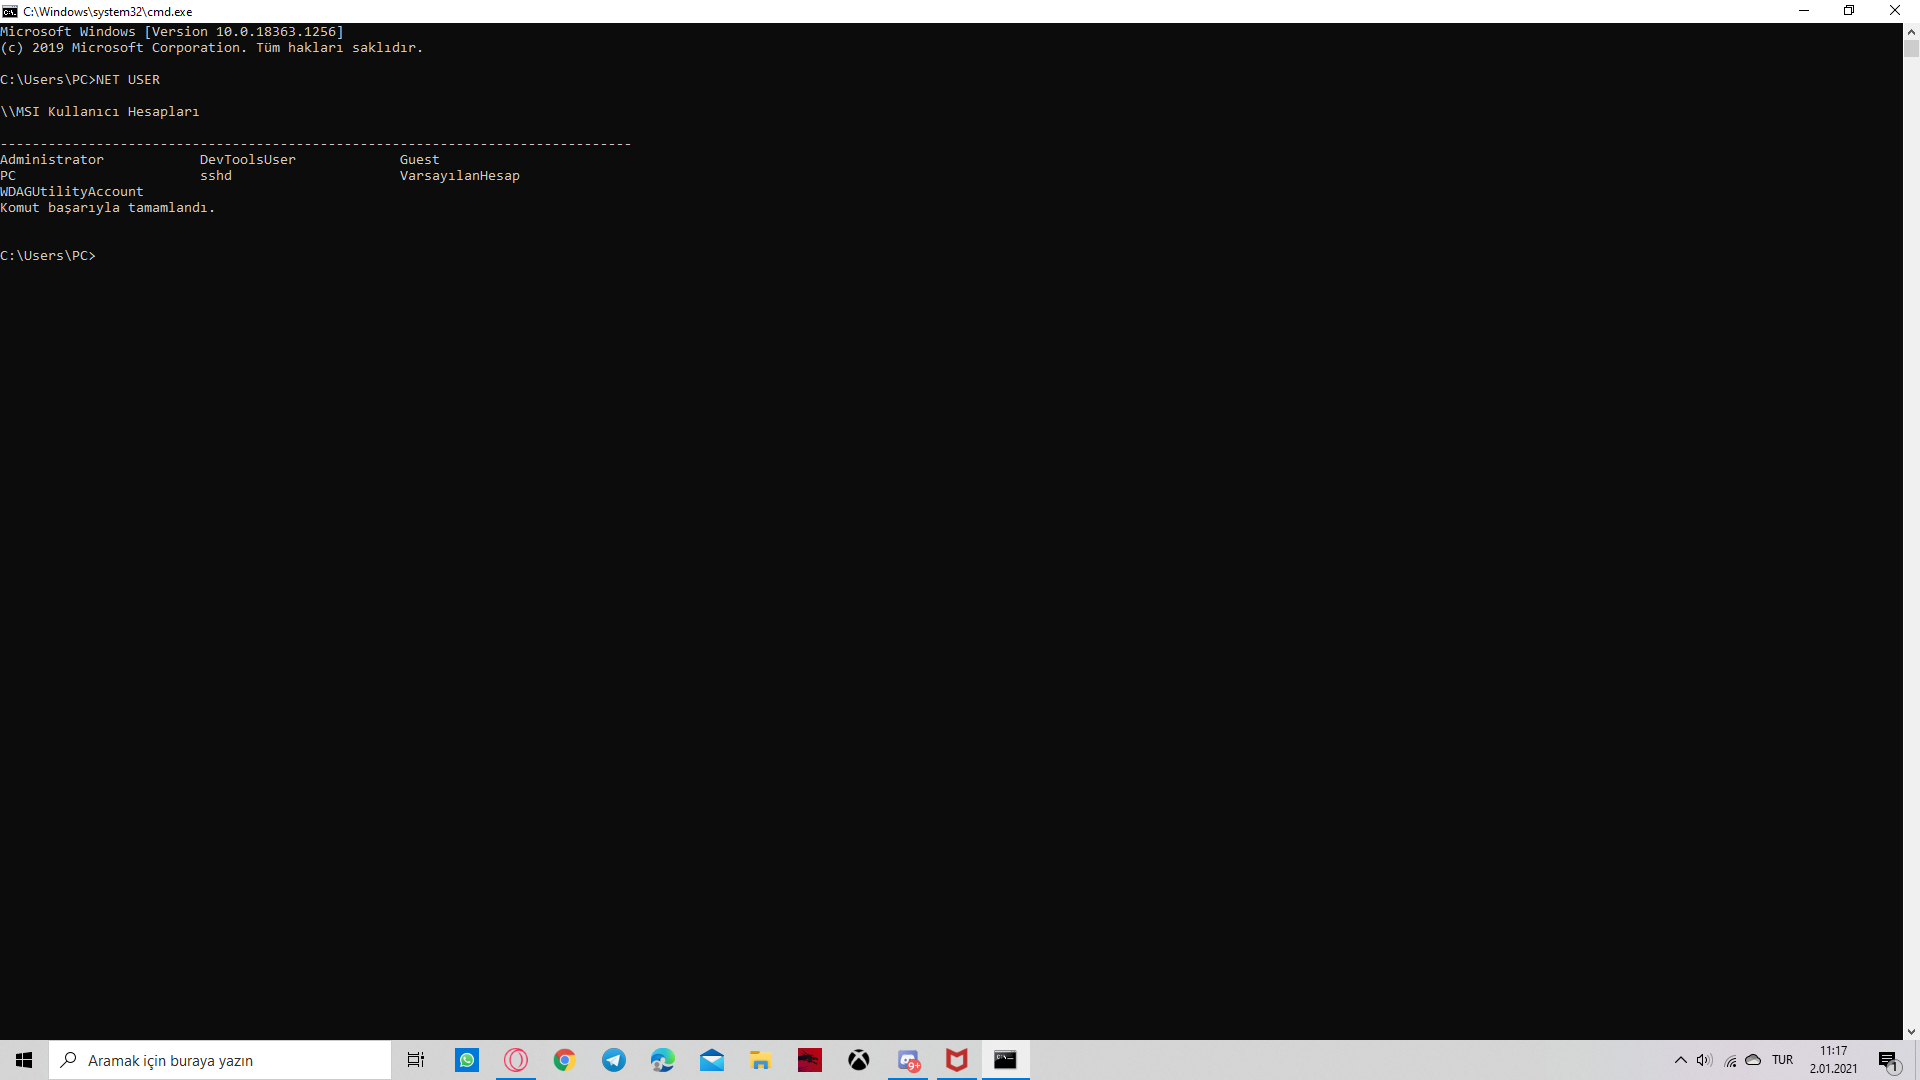Open File Explorer from the taskbar

pos(761,1060)
